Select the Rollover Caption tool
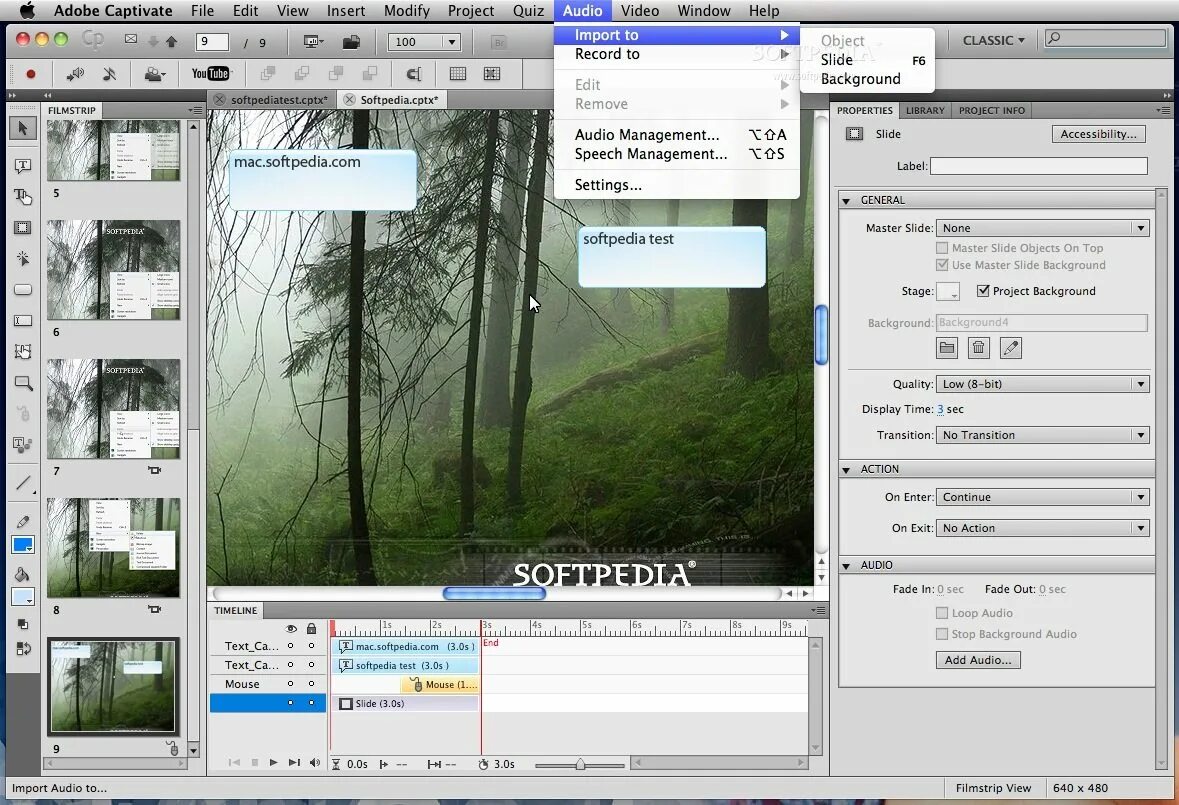The height and width of the screenshot is (805, 1179). tap(23, 196)
